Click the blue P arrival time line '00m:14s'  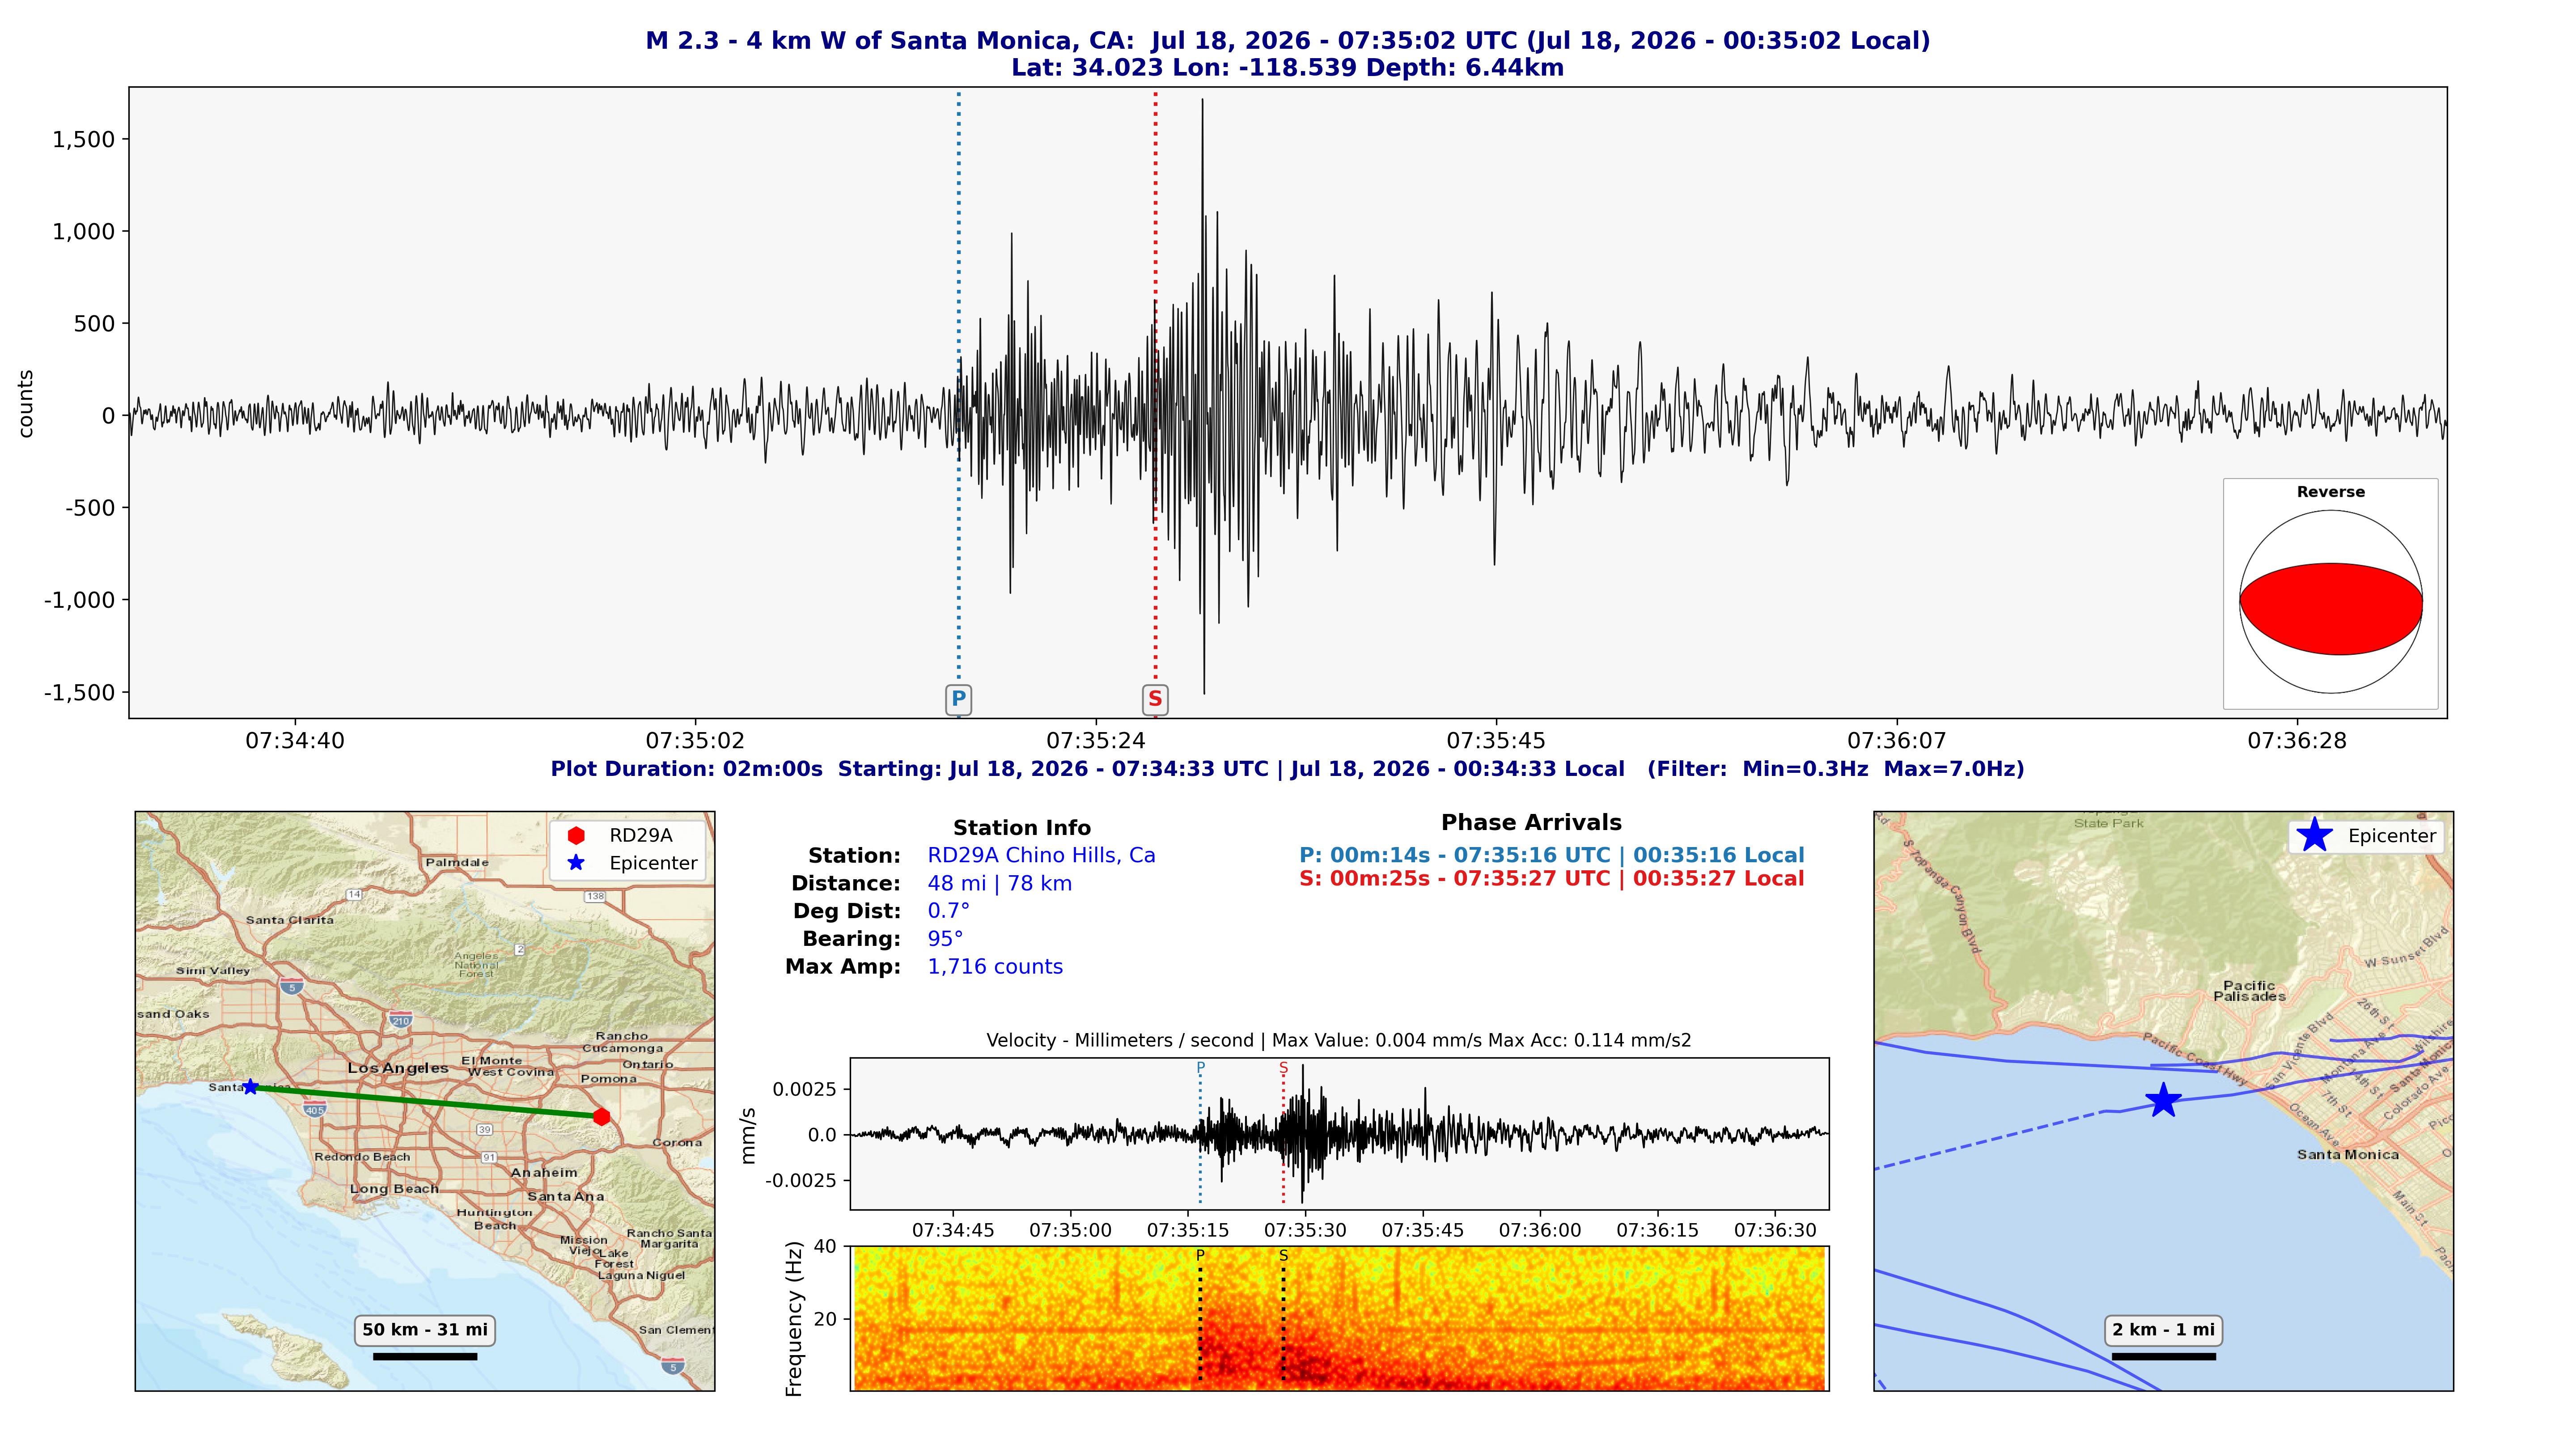tap(1552, 856)
